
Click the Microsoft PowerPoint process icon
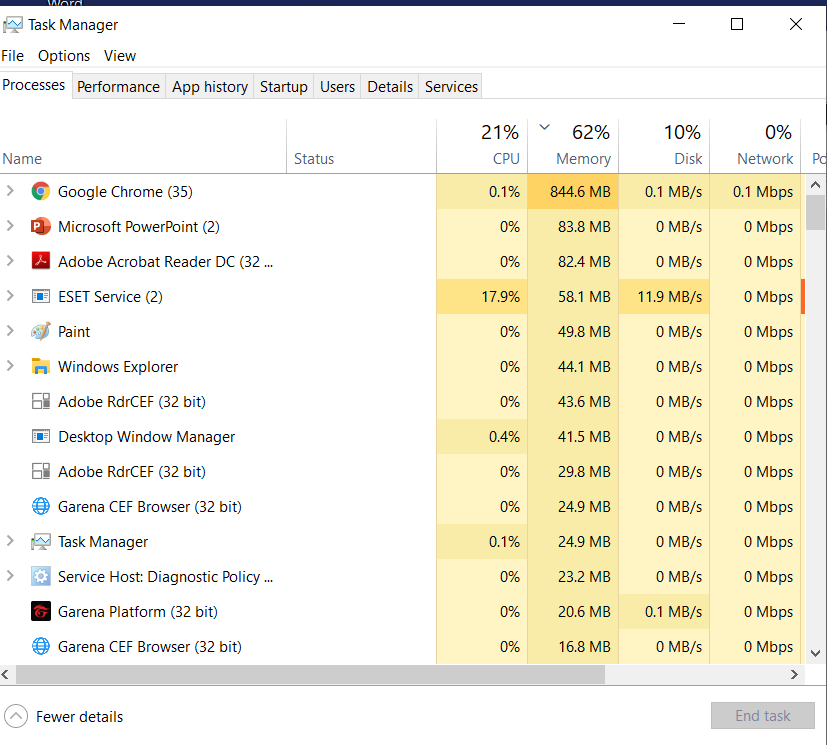pos(41,227)
